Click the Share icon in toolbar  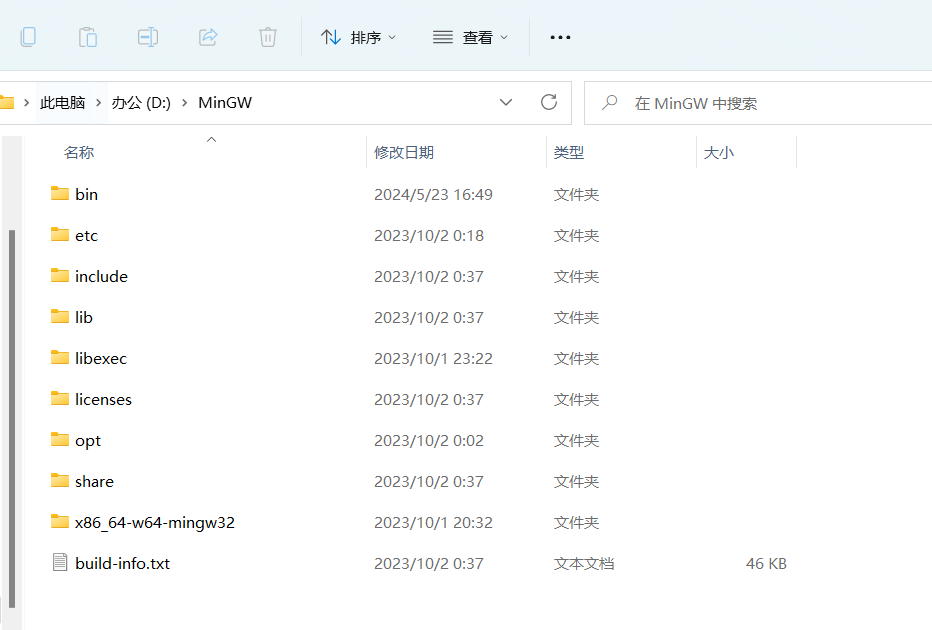tap(208, 37)
